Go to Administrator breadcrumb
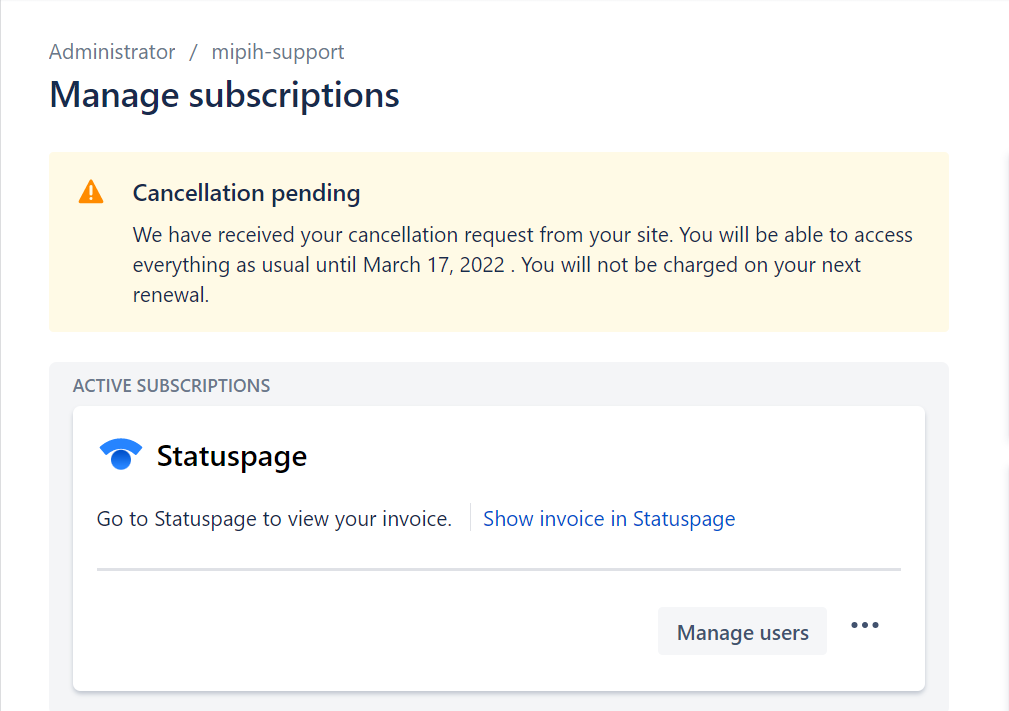The height and width of the screenshot is (711, 1009). [112, 51]
